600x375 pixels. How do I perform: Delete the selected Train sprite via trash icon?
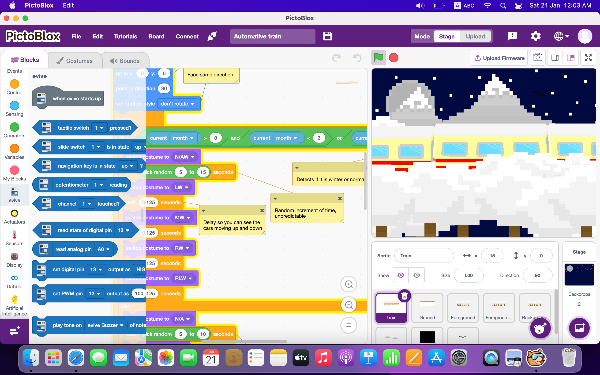point(404,295)
